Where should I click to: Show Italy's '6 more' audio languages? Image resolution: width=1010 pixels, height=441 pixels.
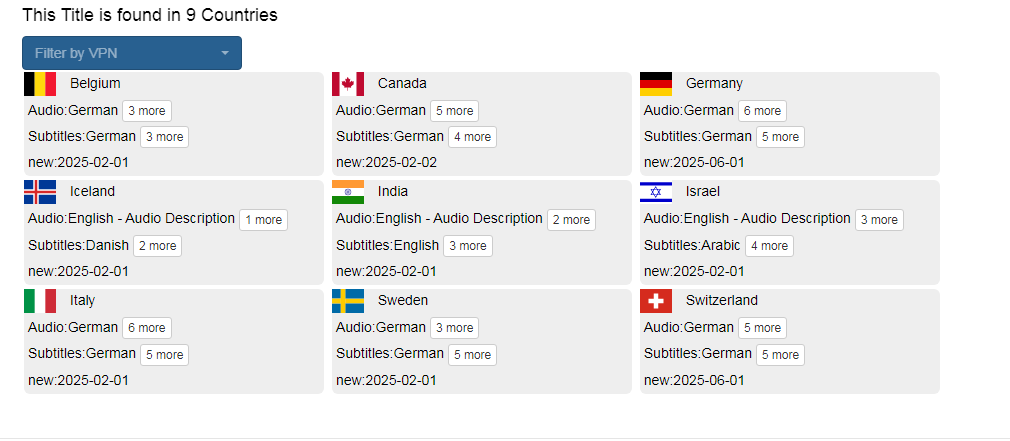click(x=147, y=328)
